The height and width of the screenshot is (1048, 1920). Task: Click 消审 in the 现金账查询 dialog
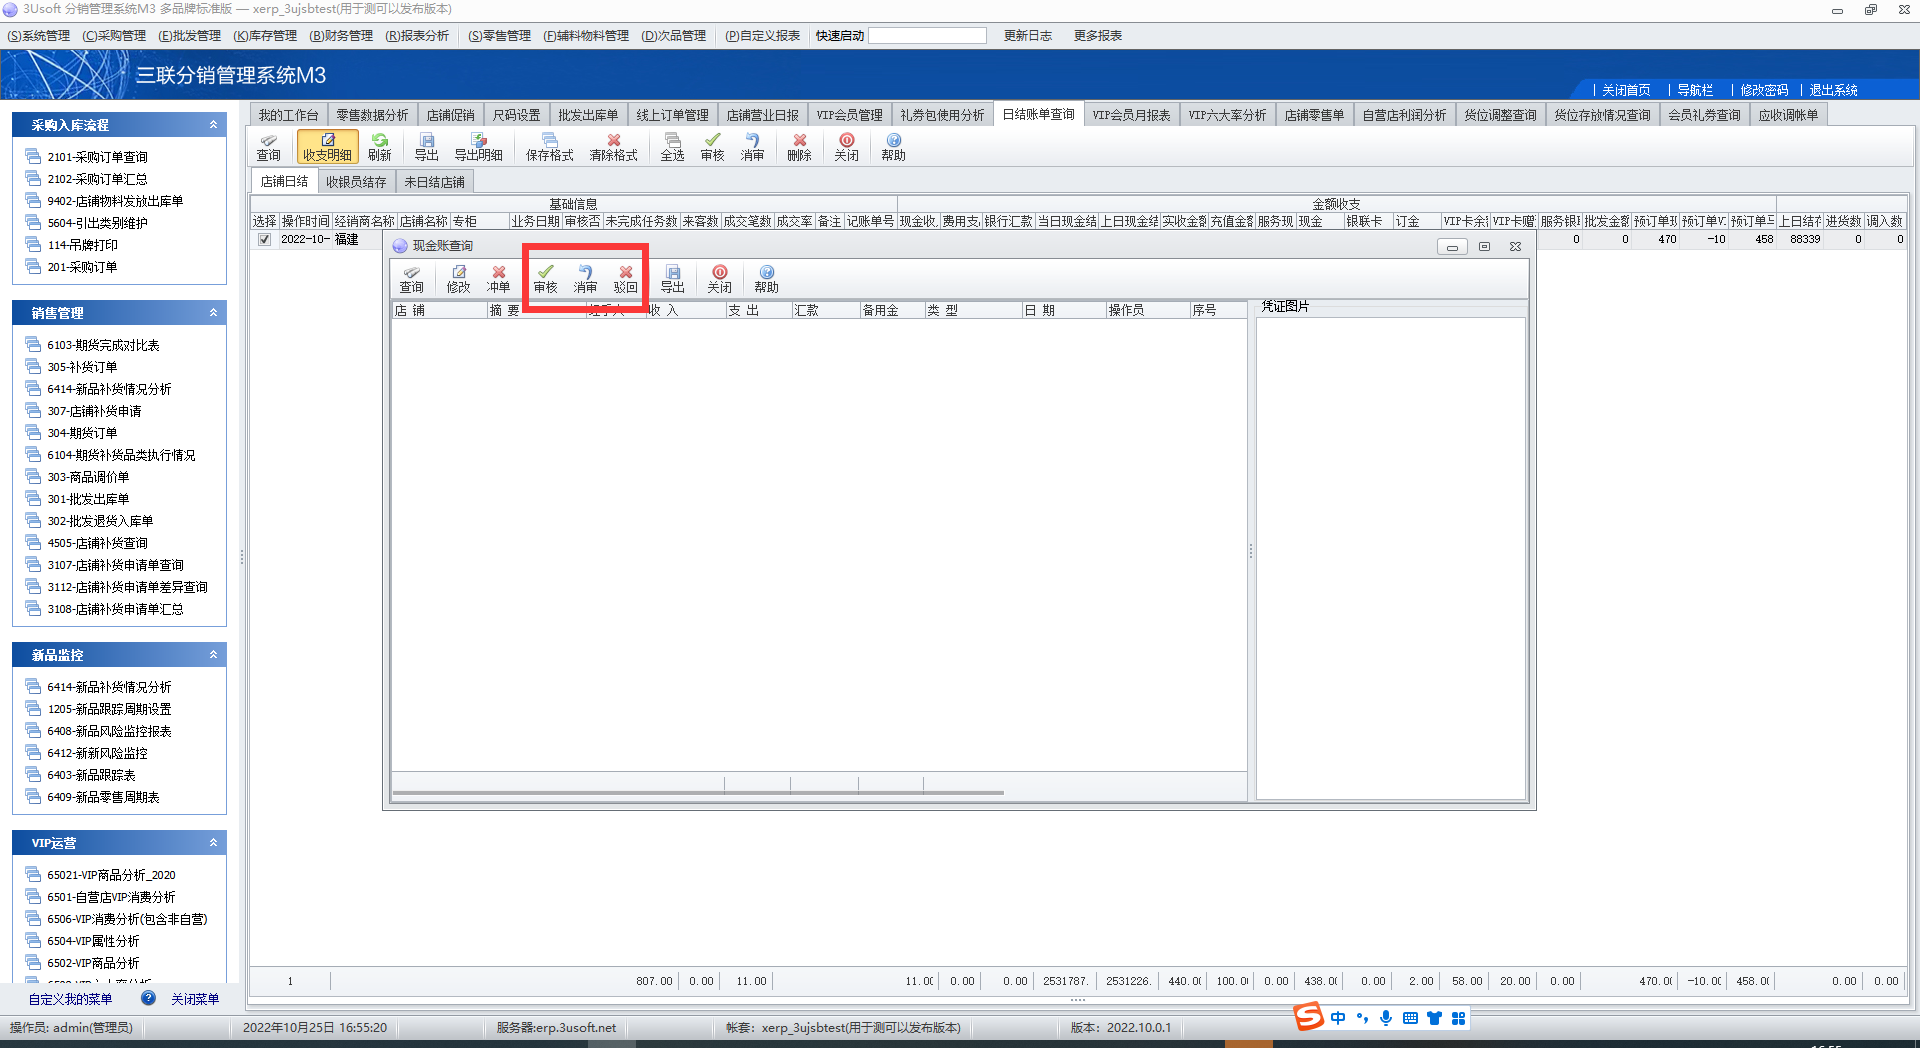coord(585,279)
